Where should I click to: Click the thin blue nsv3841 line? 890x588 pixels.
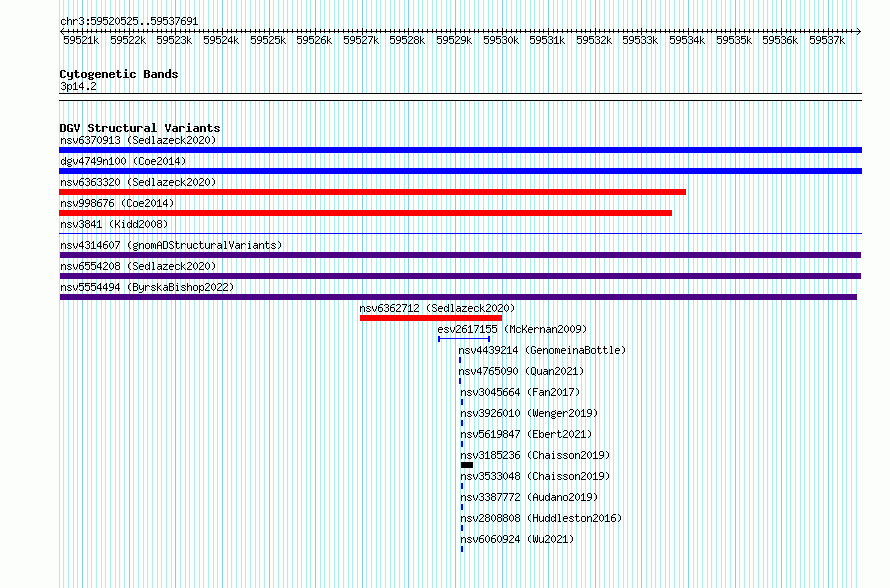tap(460, 234)
